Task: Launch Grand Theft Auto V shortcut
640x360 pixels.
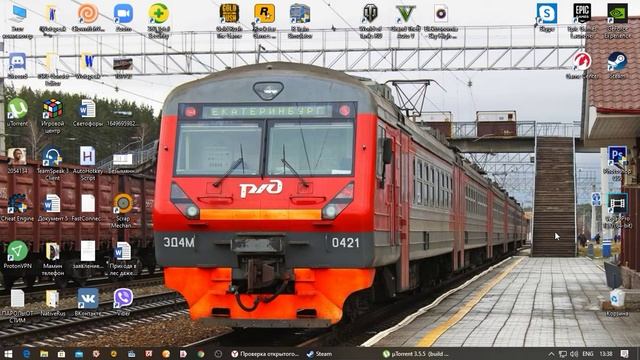Action: [x=405, y=14]
